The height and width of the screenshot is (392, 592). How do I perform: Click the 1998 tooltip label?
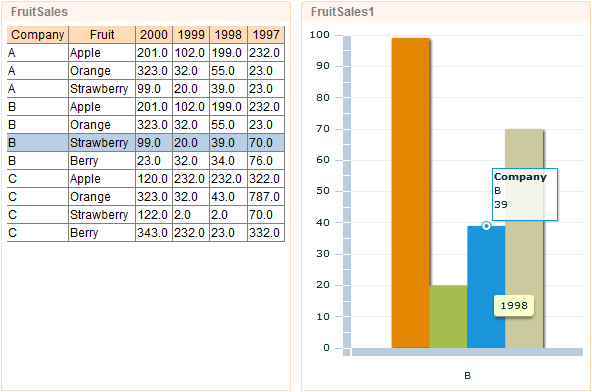(514, 306)
